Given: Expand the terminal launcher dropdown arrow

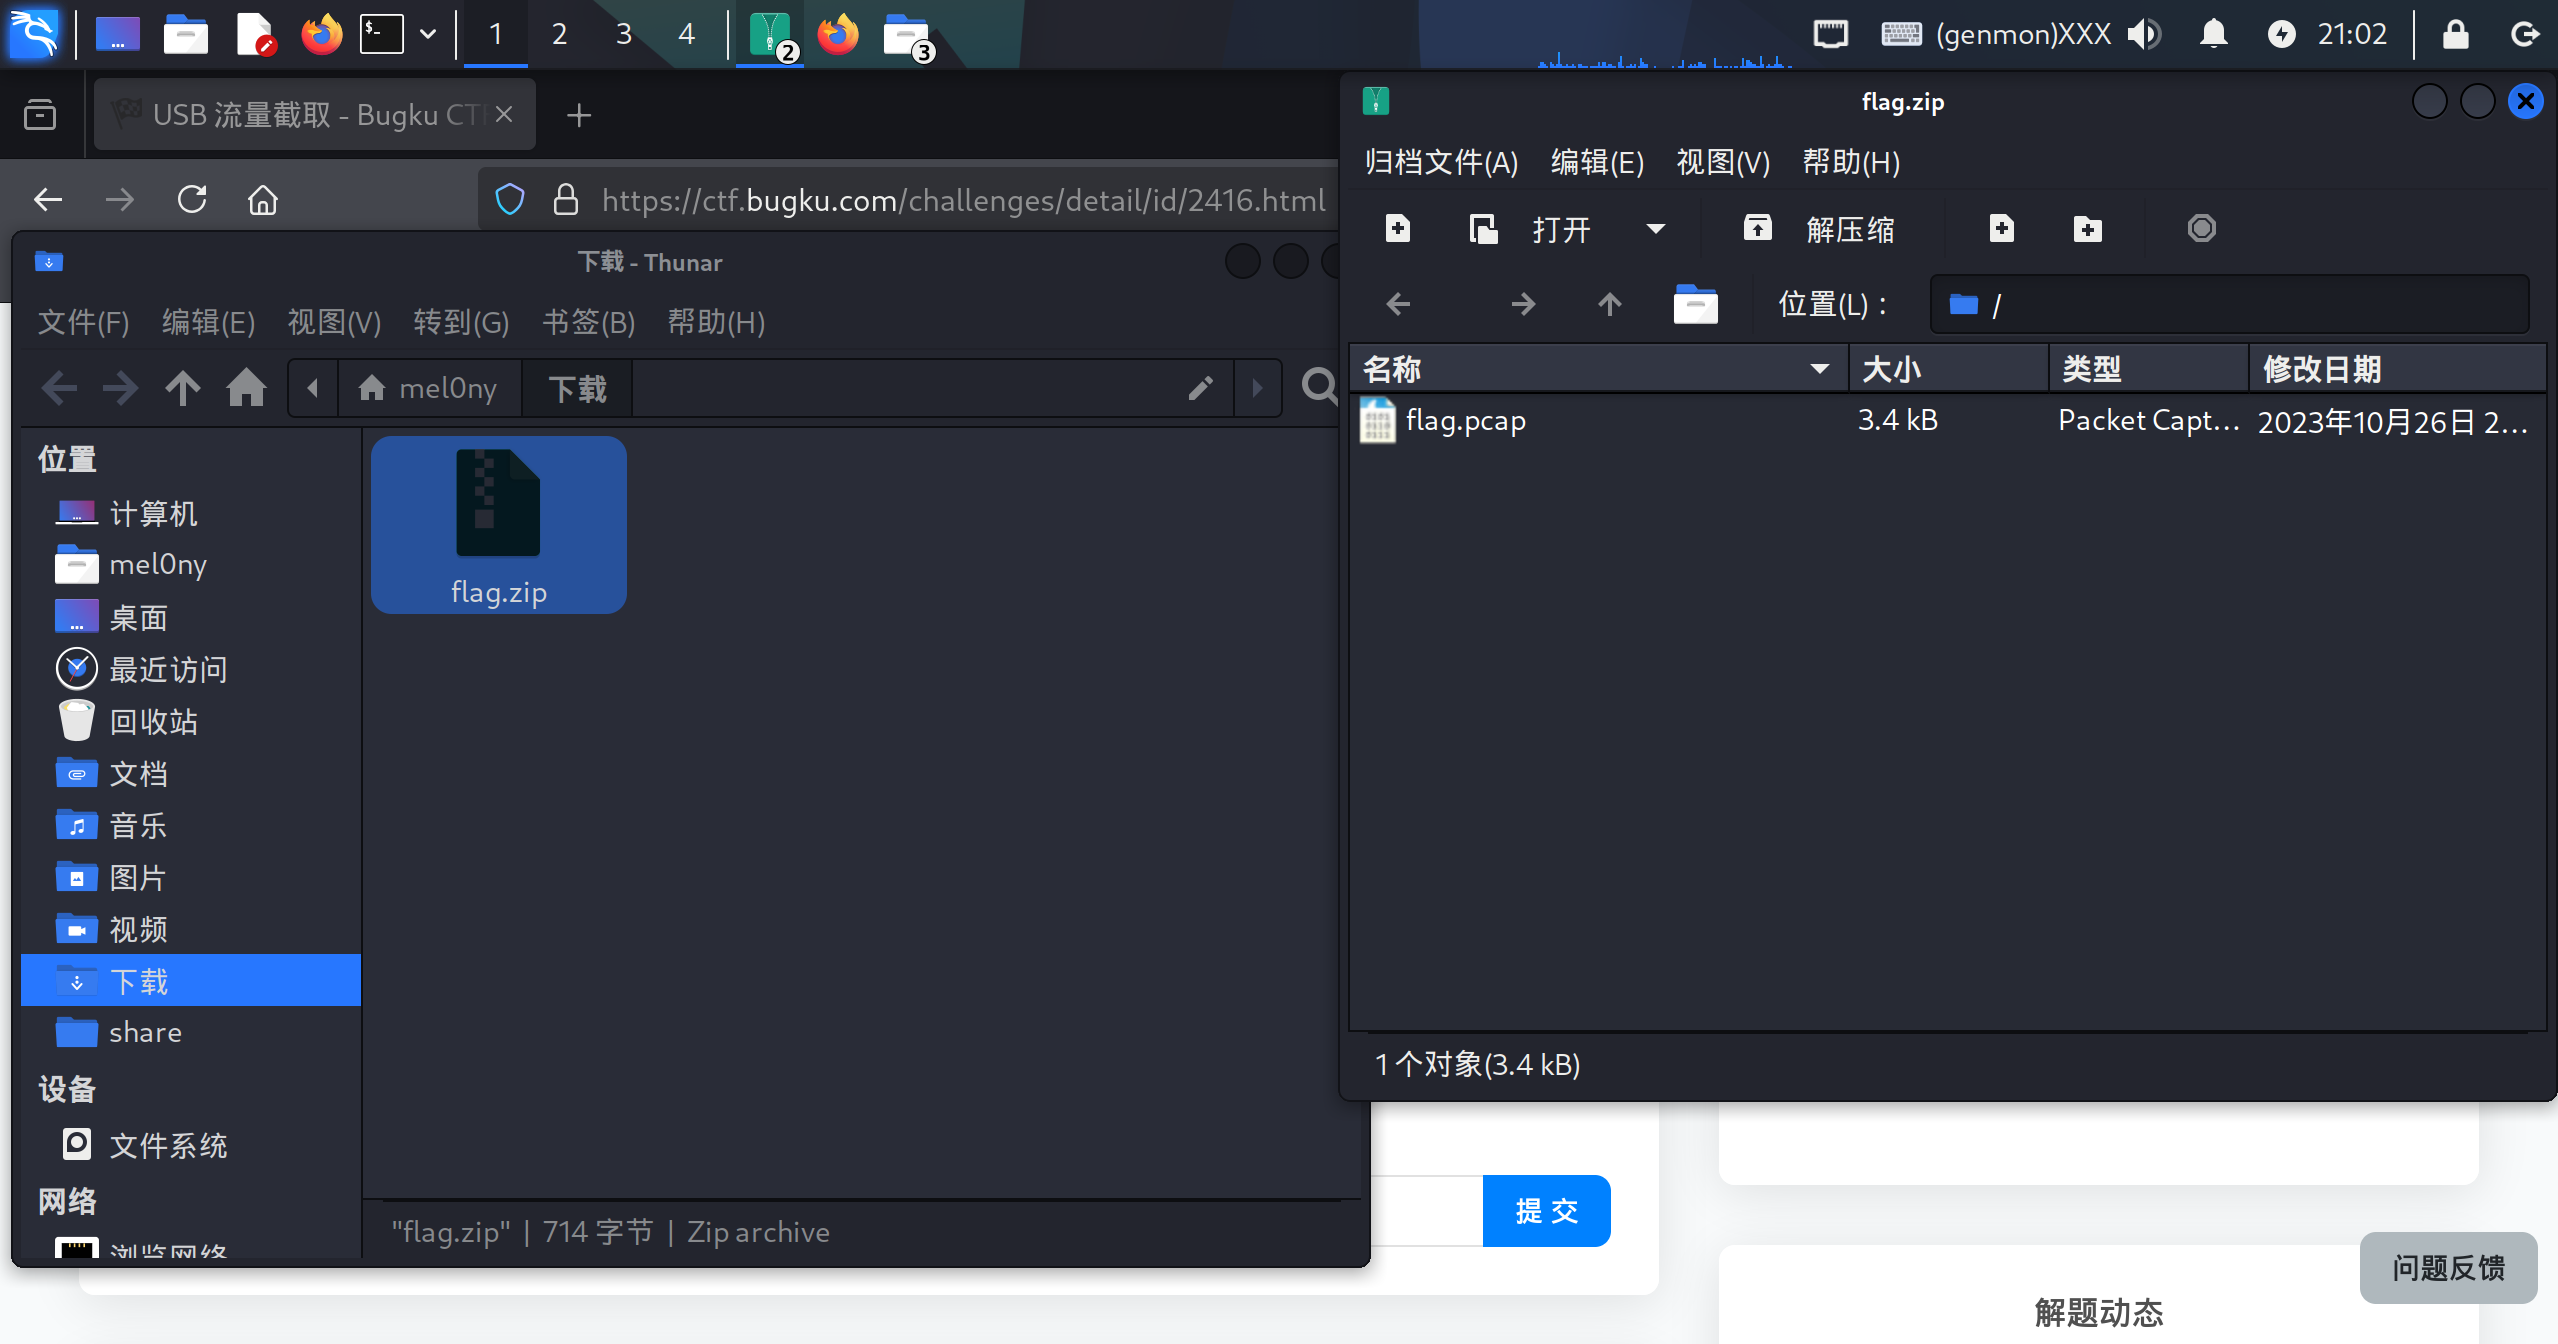Looking at the screenshot, I should click(x=428, y=34).
